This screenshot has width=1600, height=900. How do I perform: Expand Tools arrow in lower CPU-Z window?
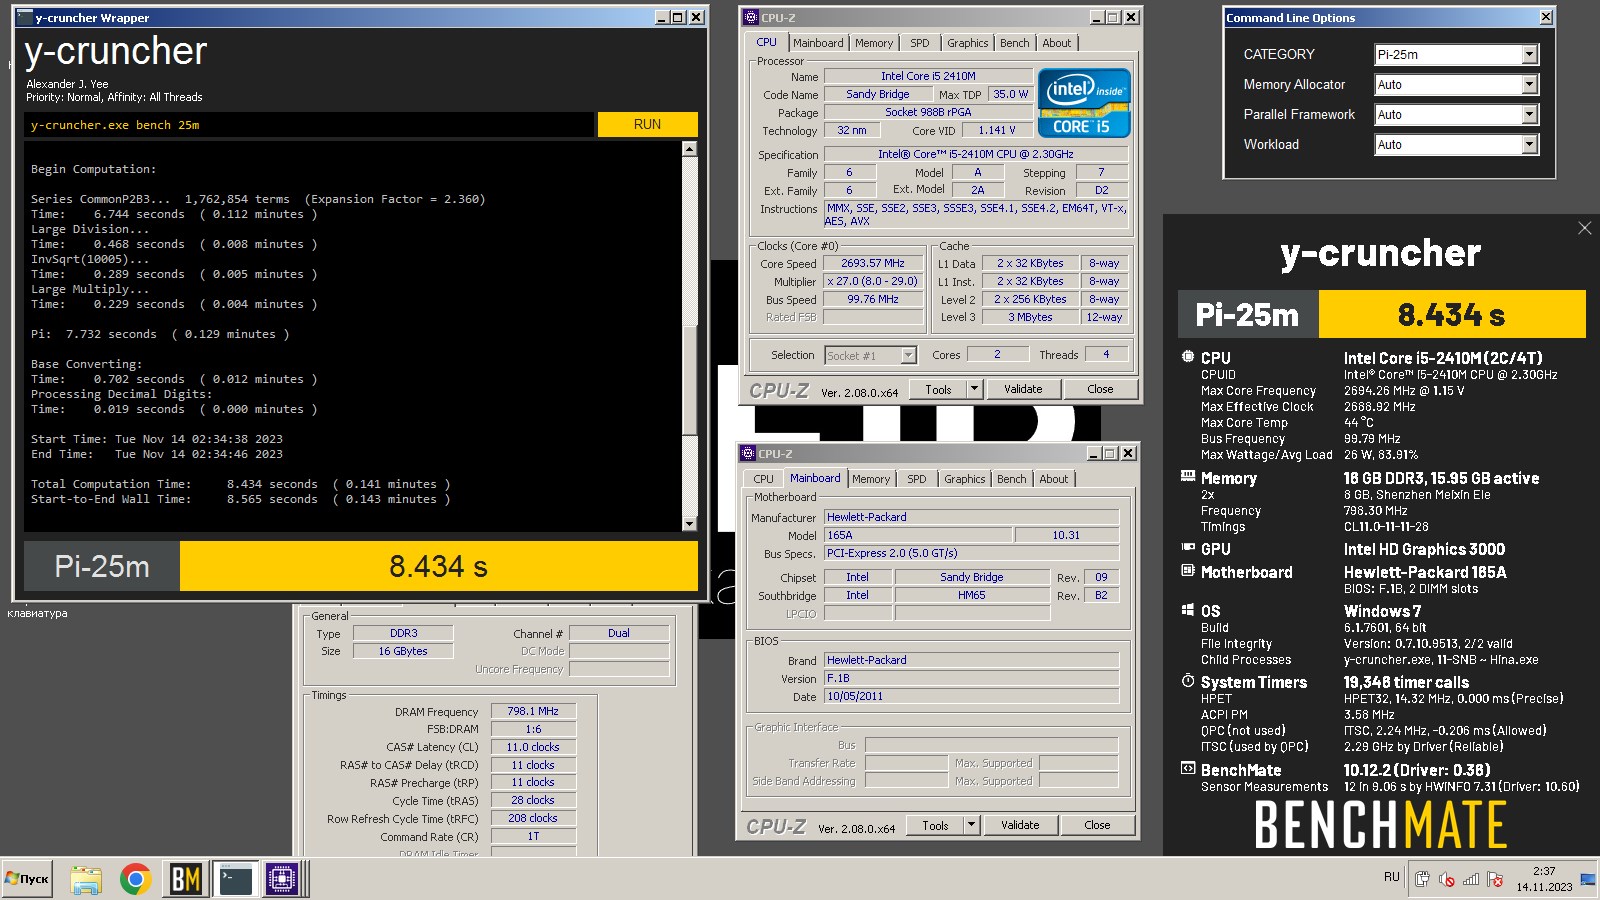pos(972,825)
